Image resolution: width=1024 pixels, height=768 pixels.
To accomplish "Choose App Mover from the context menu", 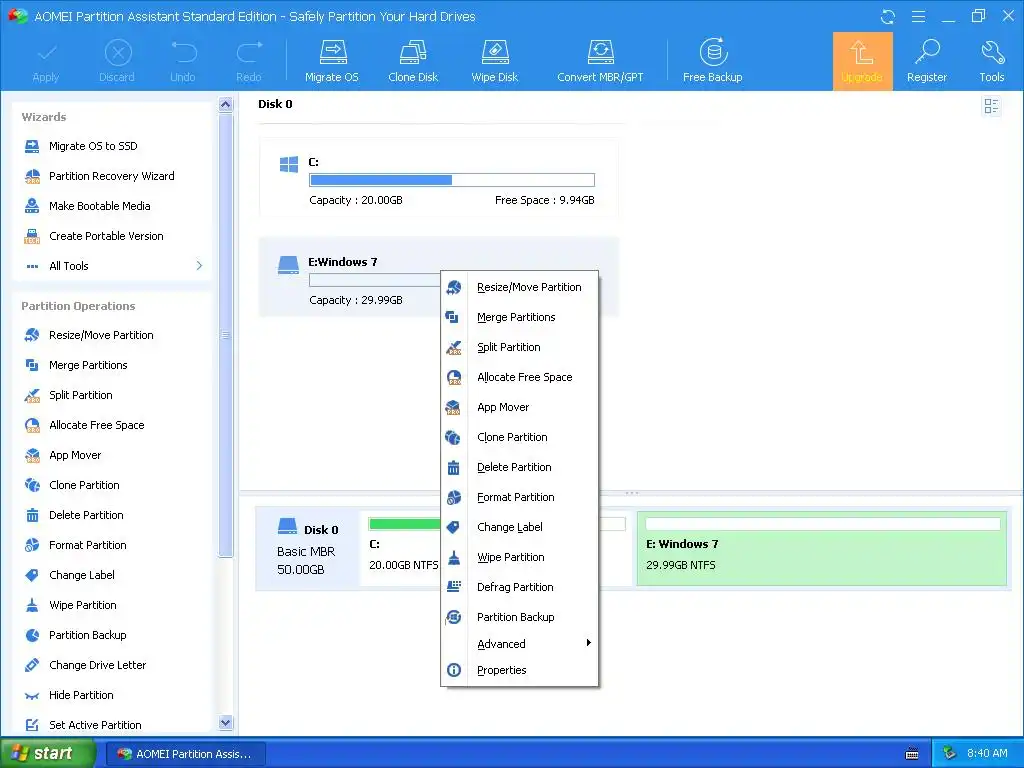I will pyautogui.click(x=520, y=408).
